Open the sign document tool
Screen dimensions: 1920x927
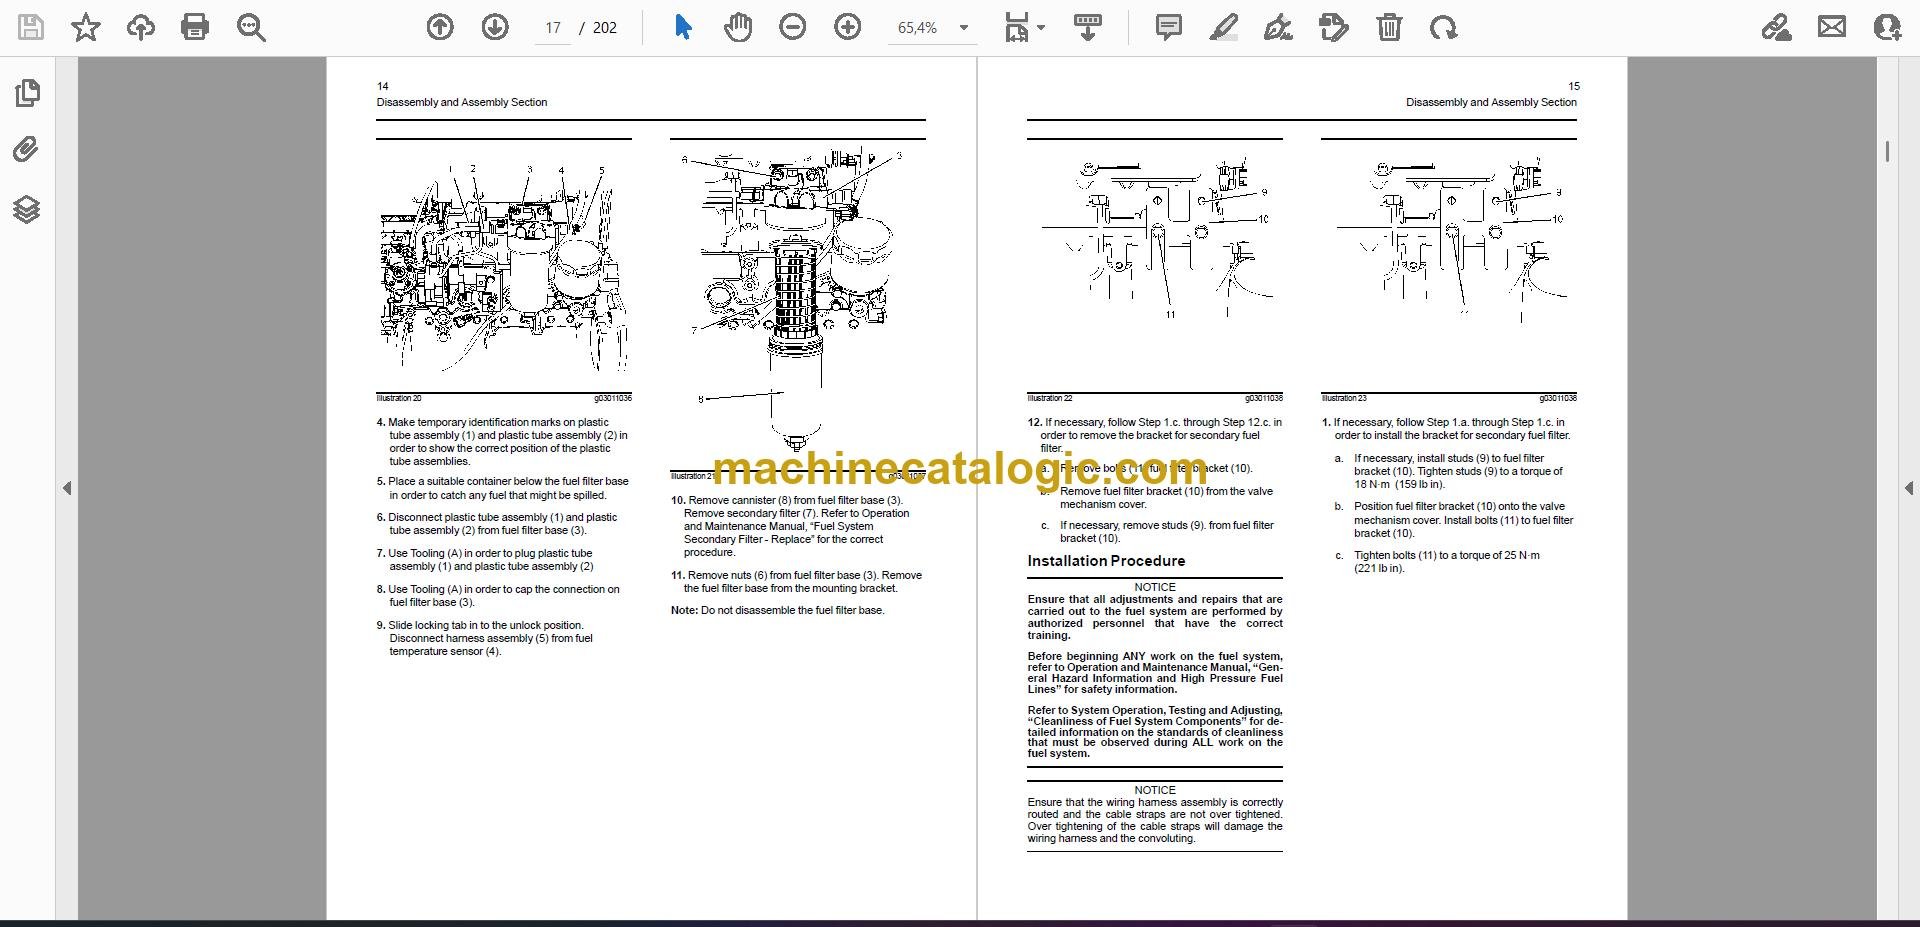click(1278, 27)
